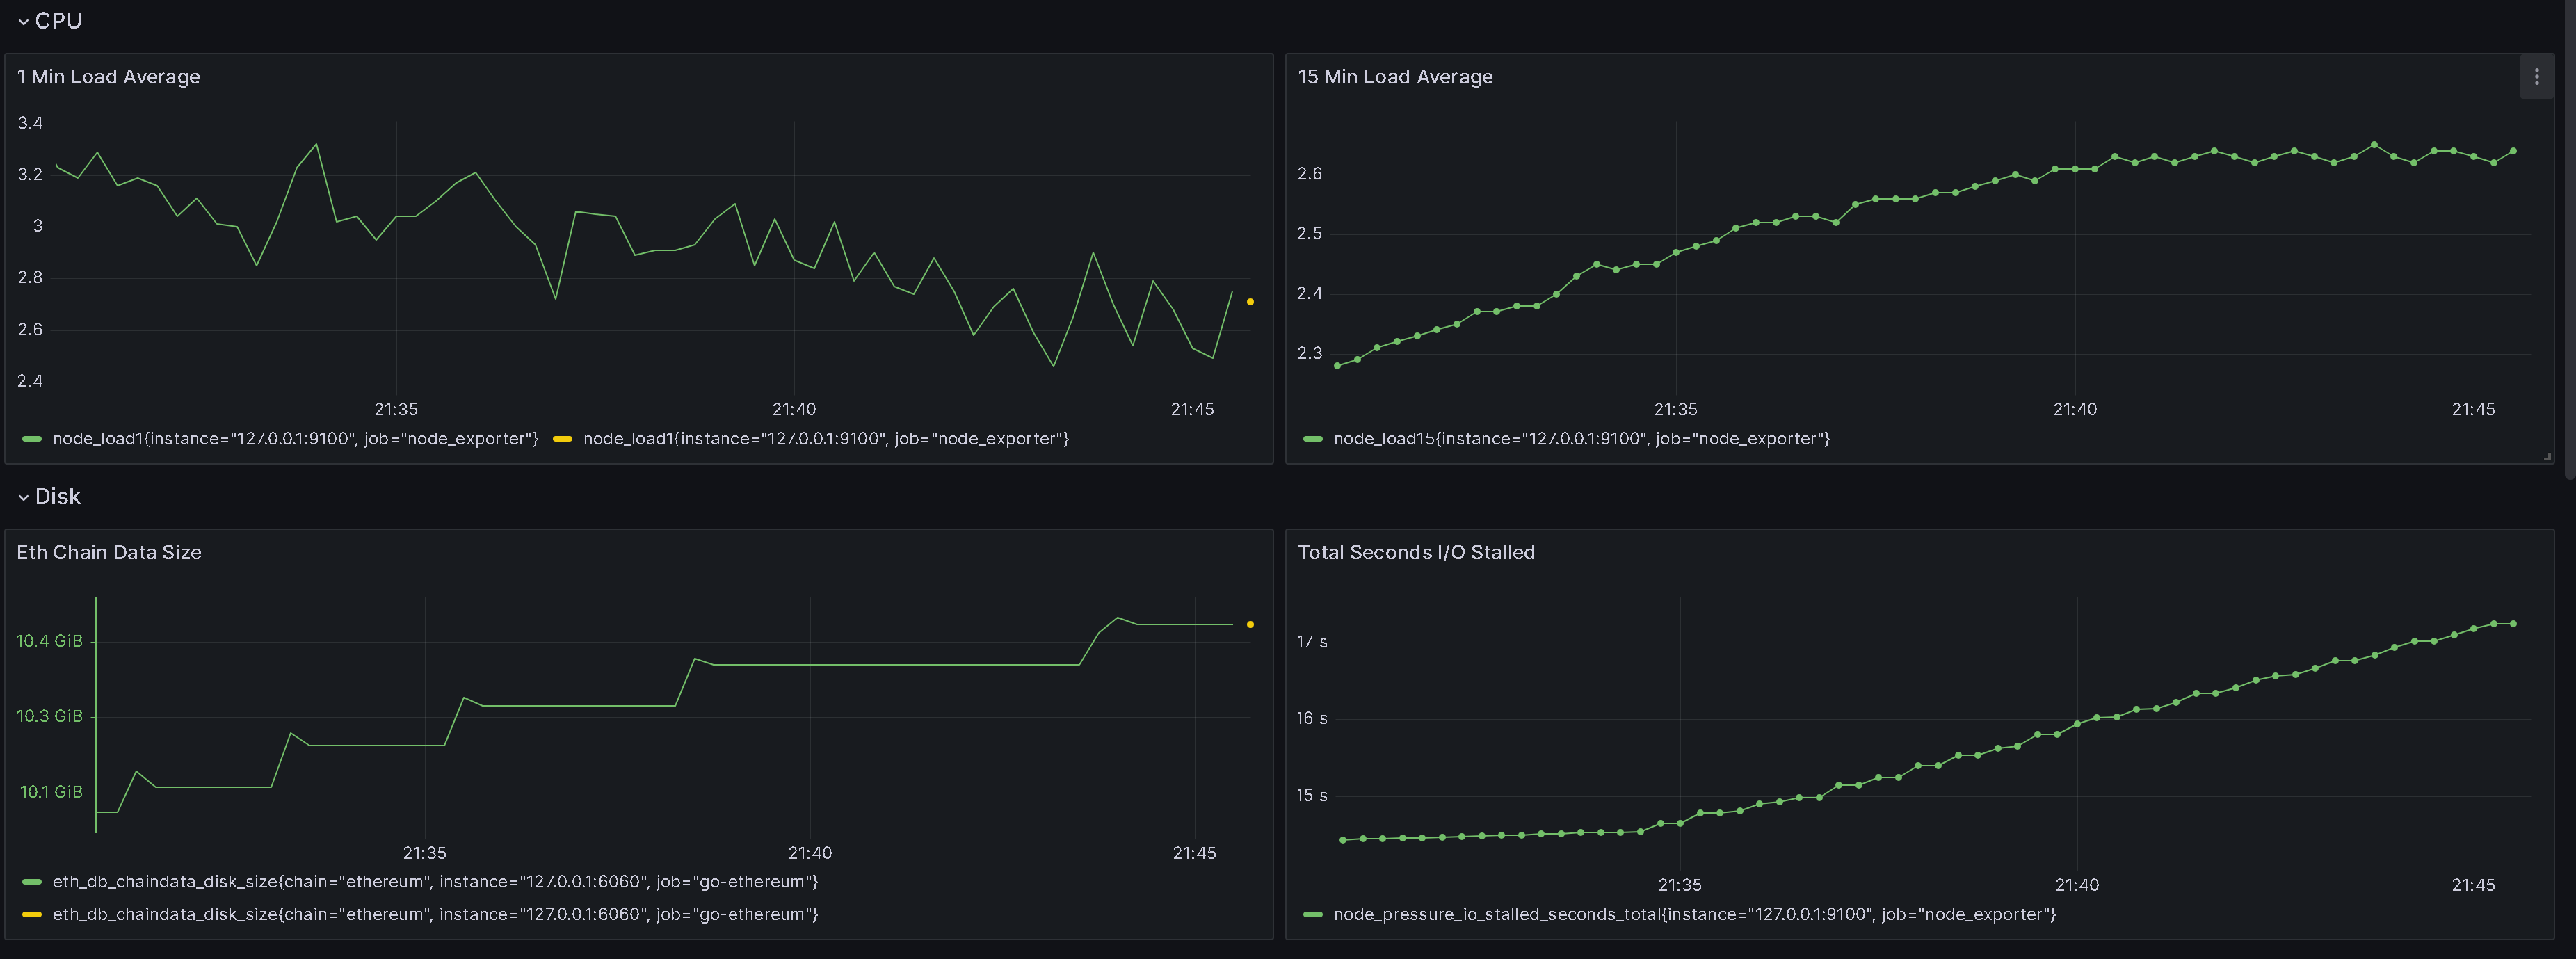Click yellow color swatch of node_load1 legend
Viewport: 2576px width, 959px height.
(562, 439)
